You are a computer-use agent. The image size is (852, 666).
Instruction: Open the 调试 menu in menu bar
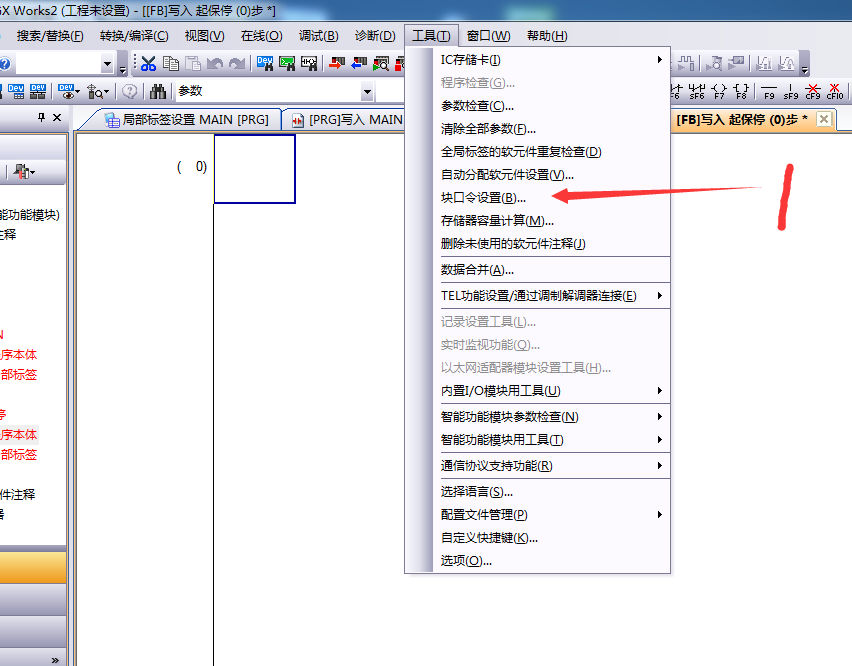[x=318, y=36]
